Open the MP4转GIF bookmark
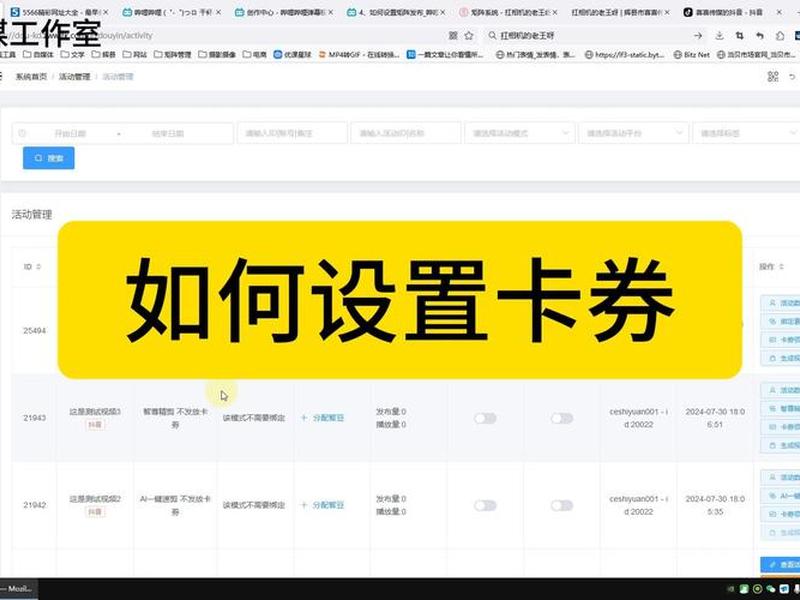Screen dimensions: 800x600 (x=359, y=54)
